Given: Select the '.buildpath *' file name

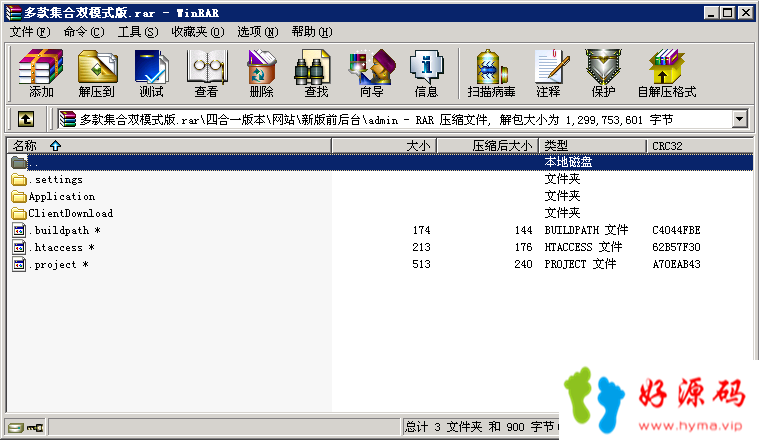Looking at the screenshot, I should (64, 230).
